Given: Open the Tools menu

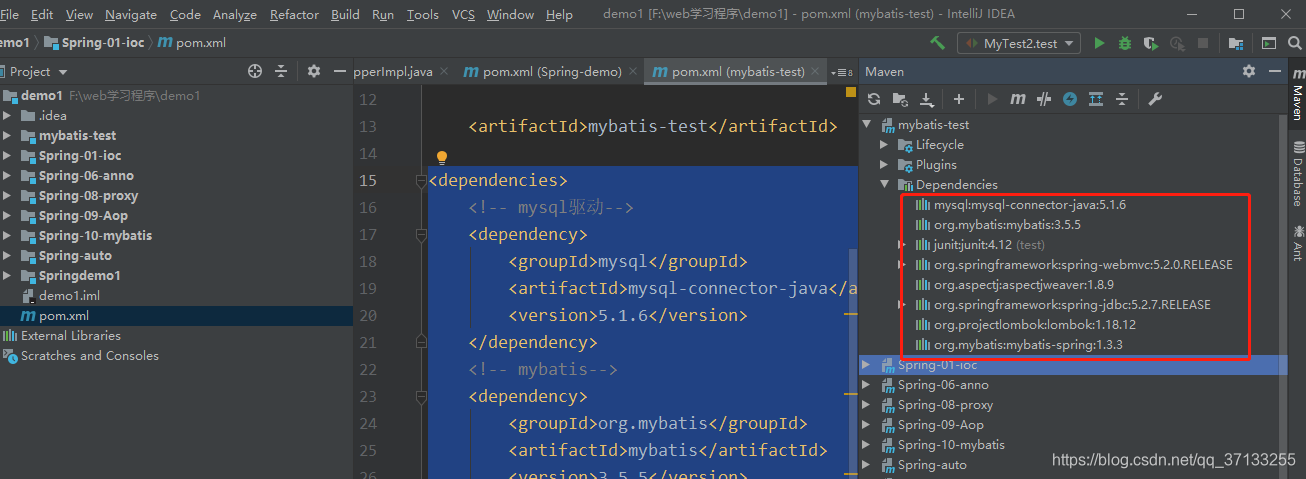Looking at the screenshot, I should coord(423,15).
